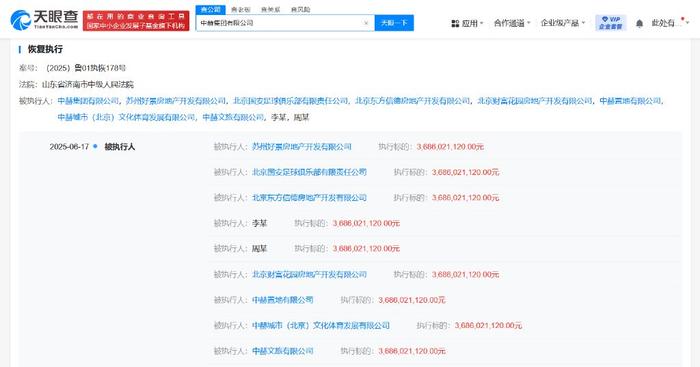Switch to the 查老板 search tab

pos(241,9)
